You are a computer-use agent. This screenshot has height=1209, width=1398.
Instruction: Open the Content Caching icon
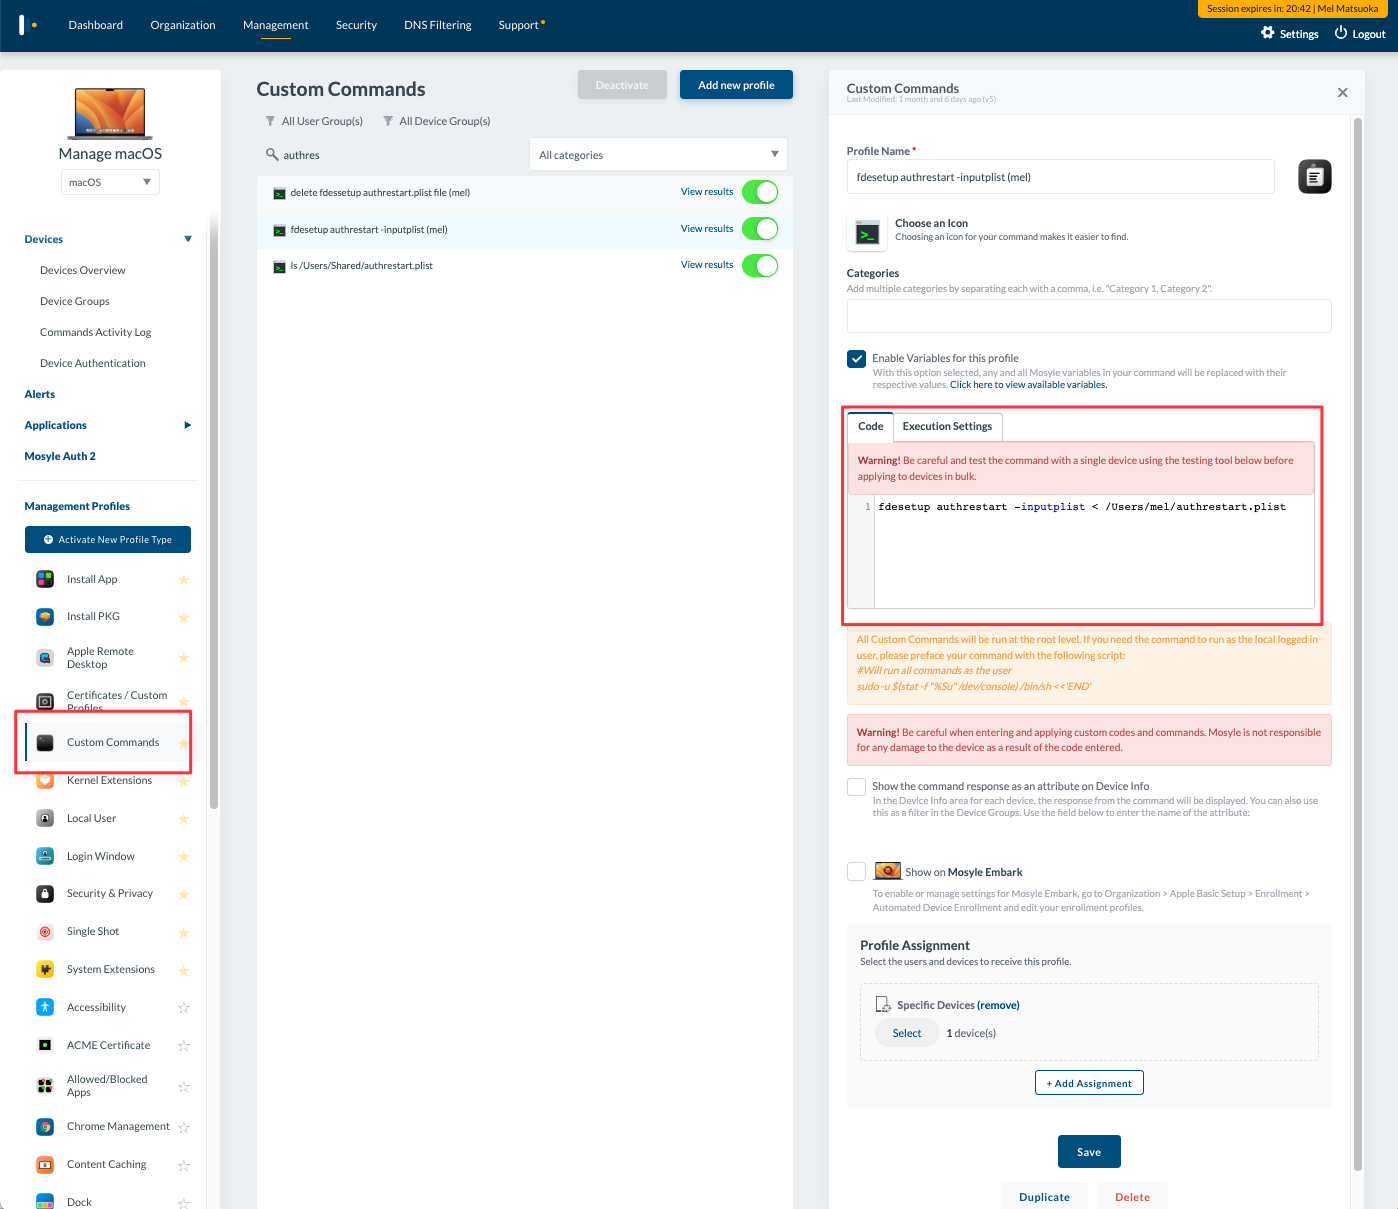[x=45, y=1164]
